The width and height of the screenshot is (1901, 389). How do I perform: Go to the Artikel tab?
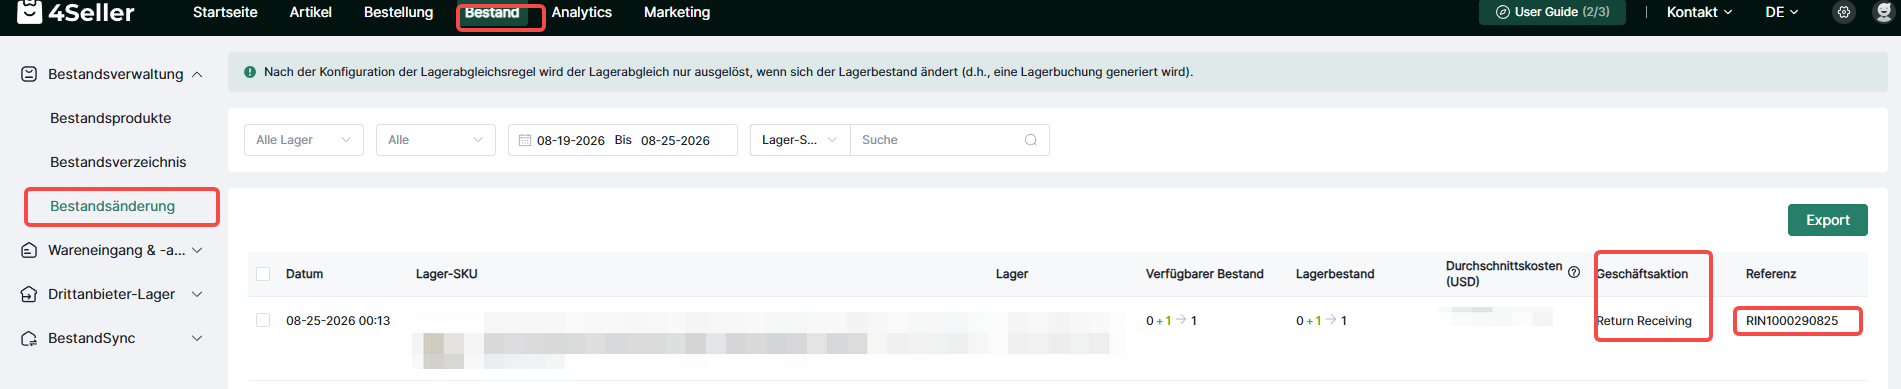[x=310, y=12]
